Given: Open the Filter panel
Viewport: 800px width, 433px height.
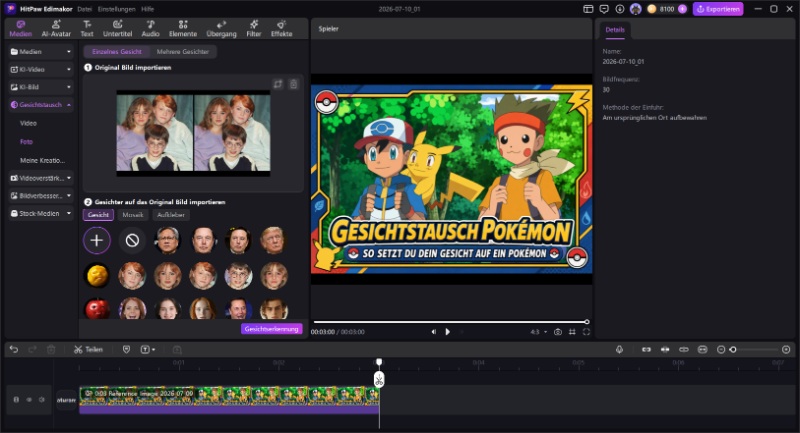Looking at the screenshot, I should point(254,29).
